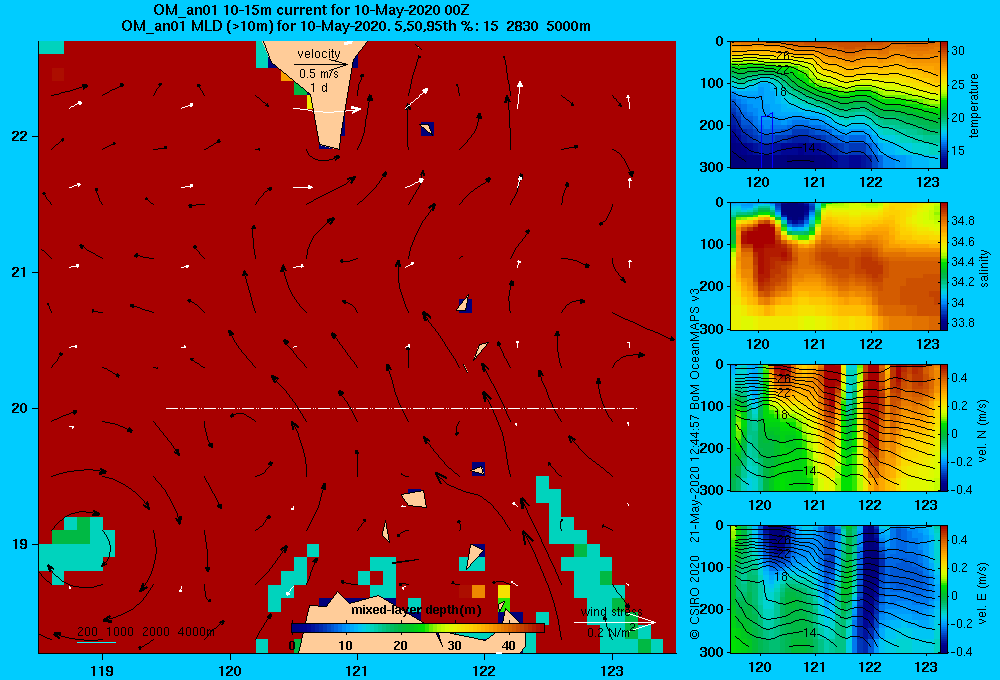Click longitude label 119 under the map
This screenshot has width=1000, height=680.
102,670
